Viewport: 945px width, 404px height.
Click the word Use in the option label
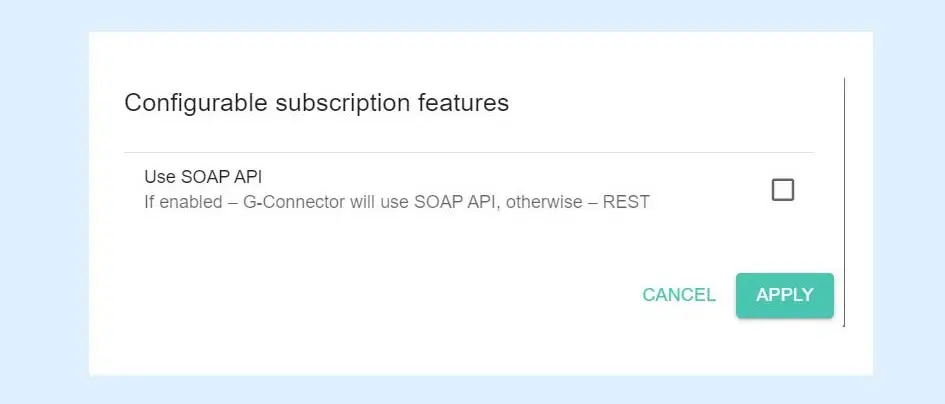160,177
